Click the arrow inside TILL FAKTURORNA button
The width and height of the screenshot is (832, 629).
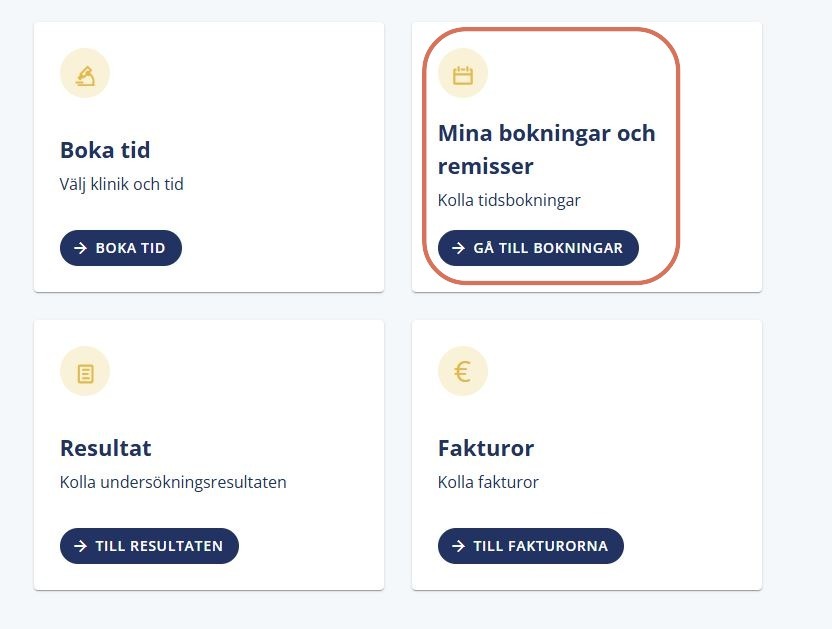[x=458, y=546]
